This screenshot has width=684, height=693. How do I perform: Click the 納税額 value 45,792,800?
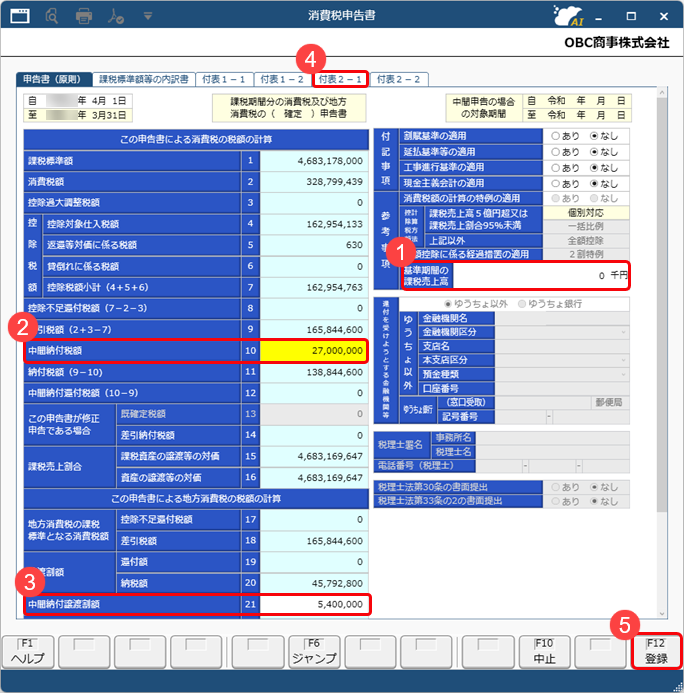314,583
